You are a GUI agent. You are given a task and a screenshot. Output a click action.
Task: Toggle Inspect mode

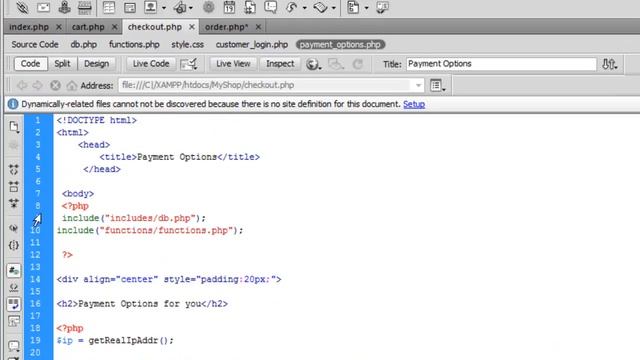[280, 64]
